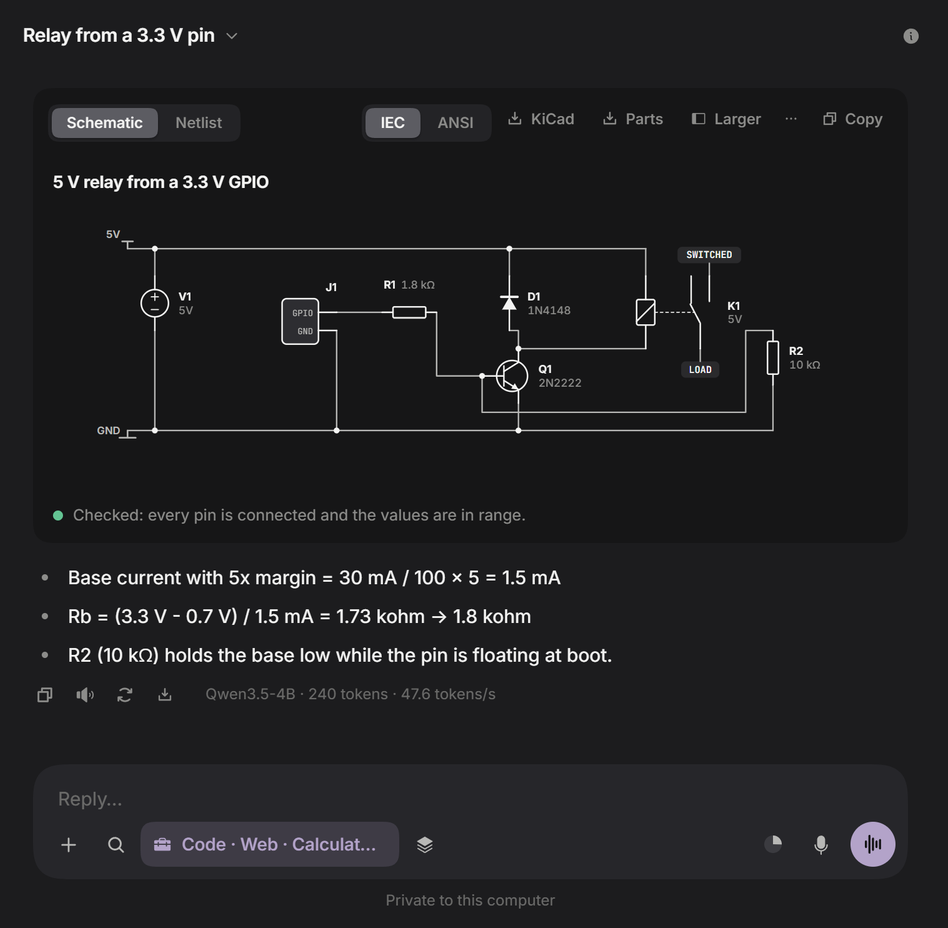Focus the Reply input field
Screen dimensions: 948x928
[470, 799]
